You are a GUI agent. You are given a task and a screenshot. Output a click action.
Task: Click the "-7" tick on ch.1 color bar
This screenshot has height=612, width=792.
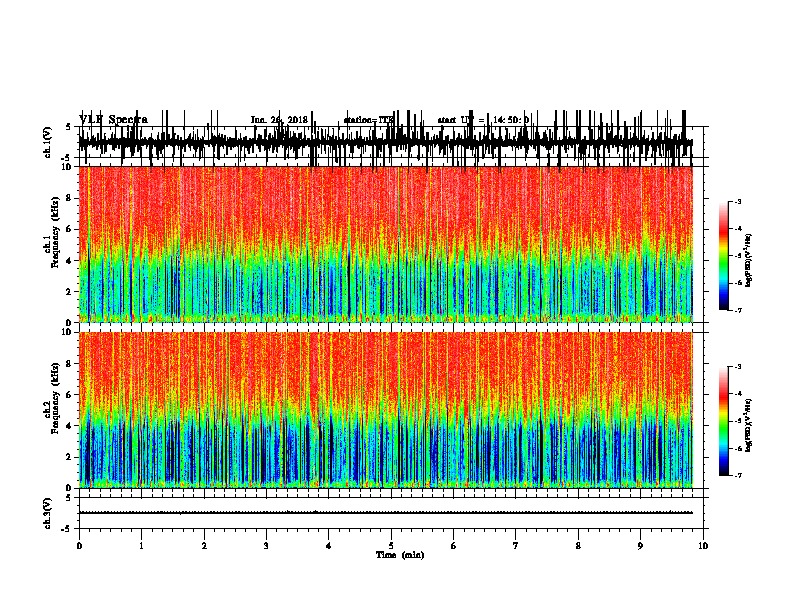(738, 310)
